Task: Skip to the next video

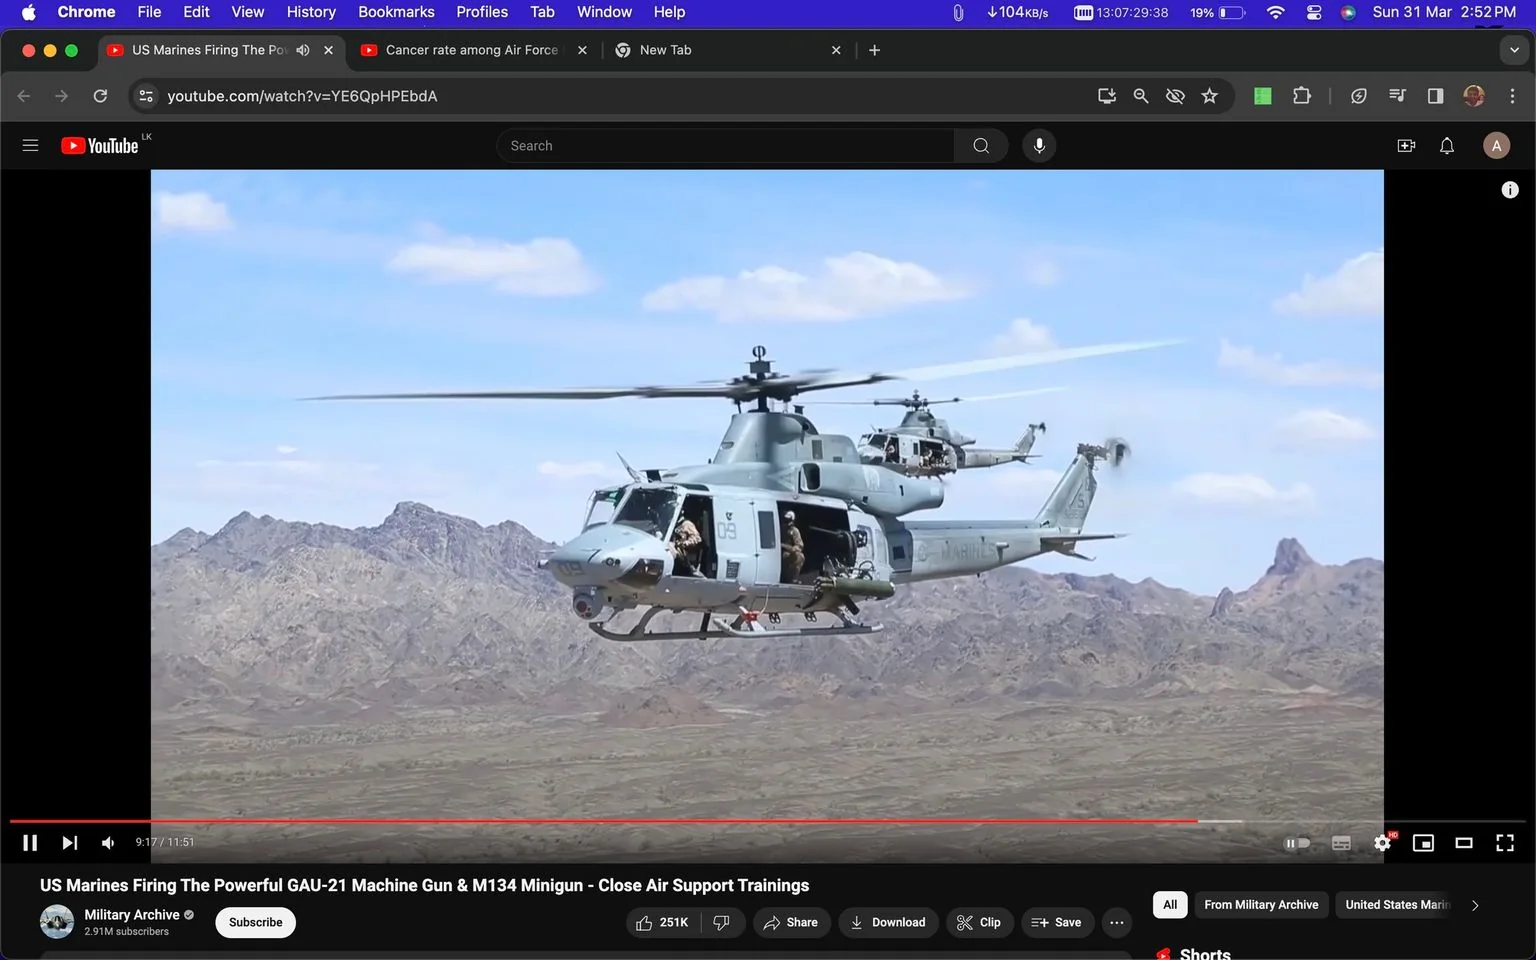Action: pyautogui.click(x=69, y=843)
